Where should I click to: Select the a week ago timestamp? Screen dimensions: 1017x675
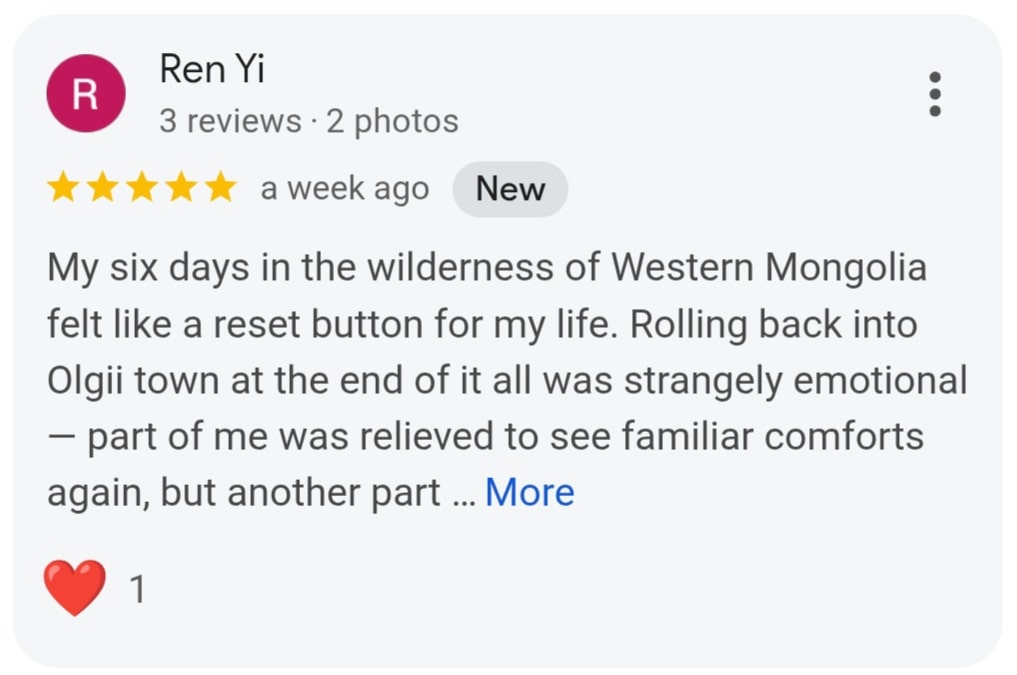click(344, 188)
